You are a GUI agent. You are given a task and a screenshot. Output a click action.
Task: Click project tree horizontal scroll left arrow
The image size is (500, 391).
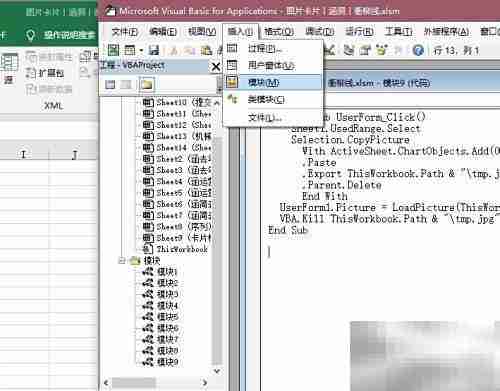[106, 383]
